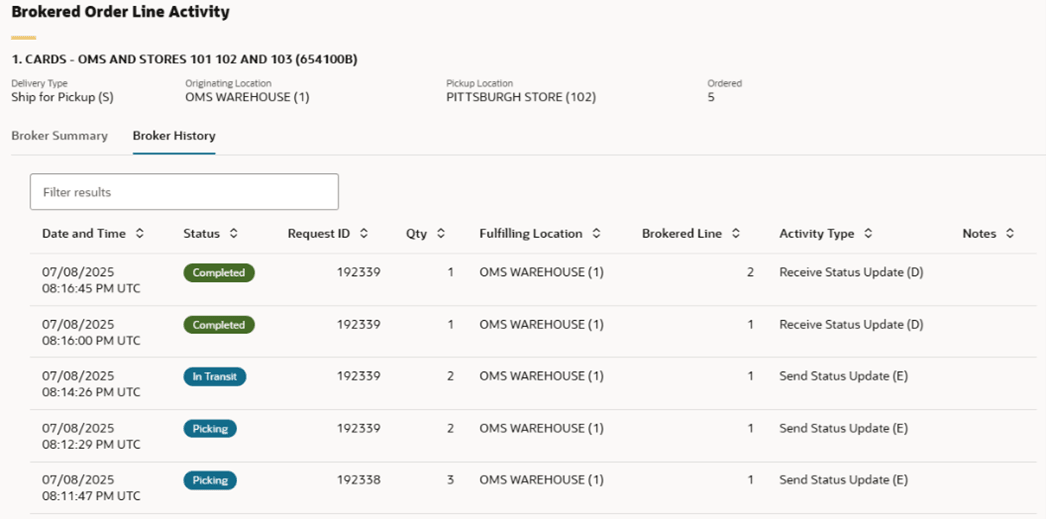Click Send Status Update (E) in In Transit row
The image size is (1046, 519).
click(843, 376)
